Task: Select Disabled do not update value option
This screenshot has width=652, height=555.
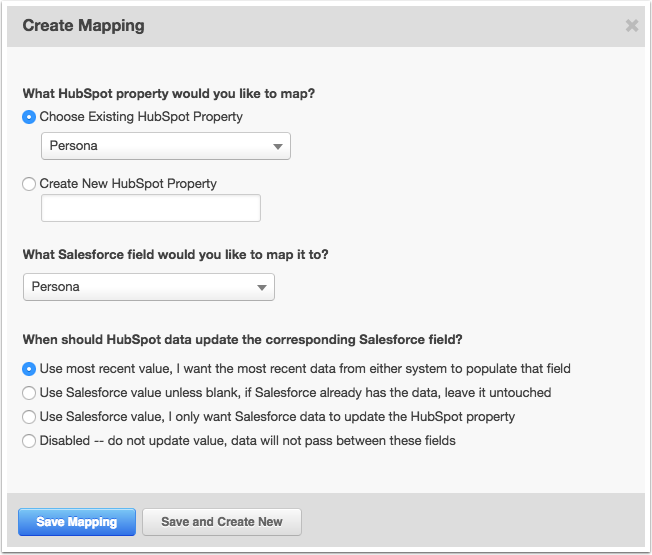Action: pos(29,441)
